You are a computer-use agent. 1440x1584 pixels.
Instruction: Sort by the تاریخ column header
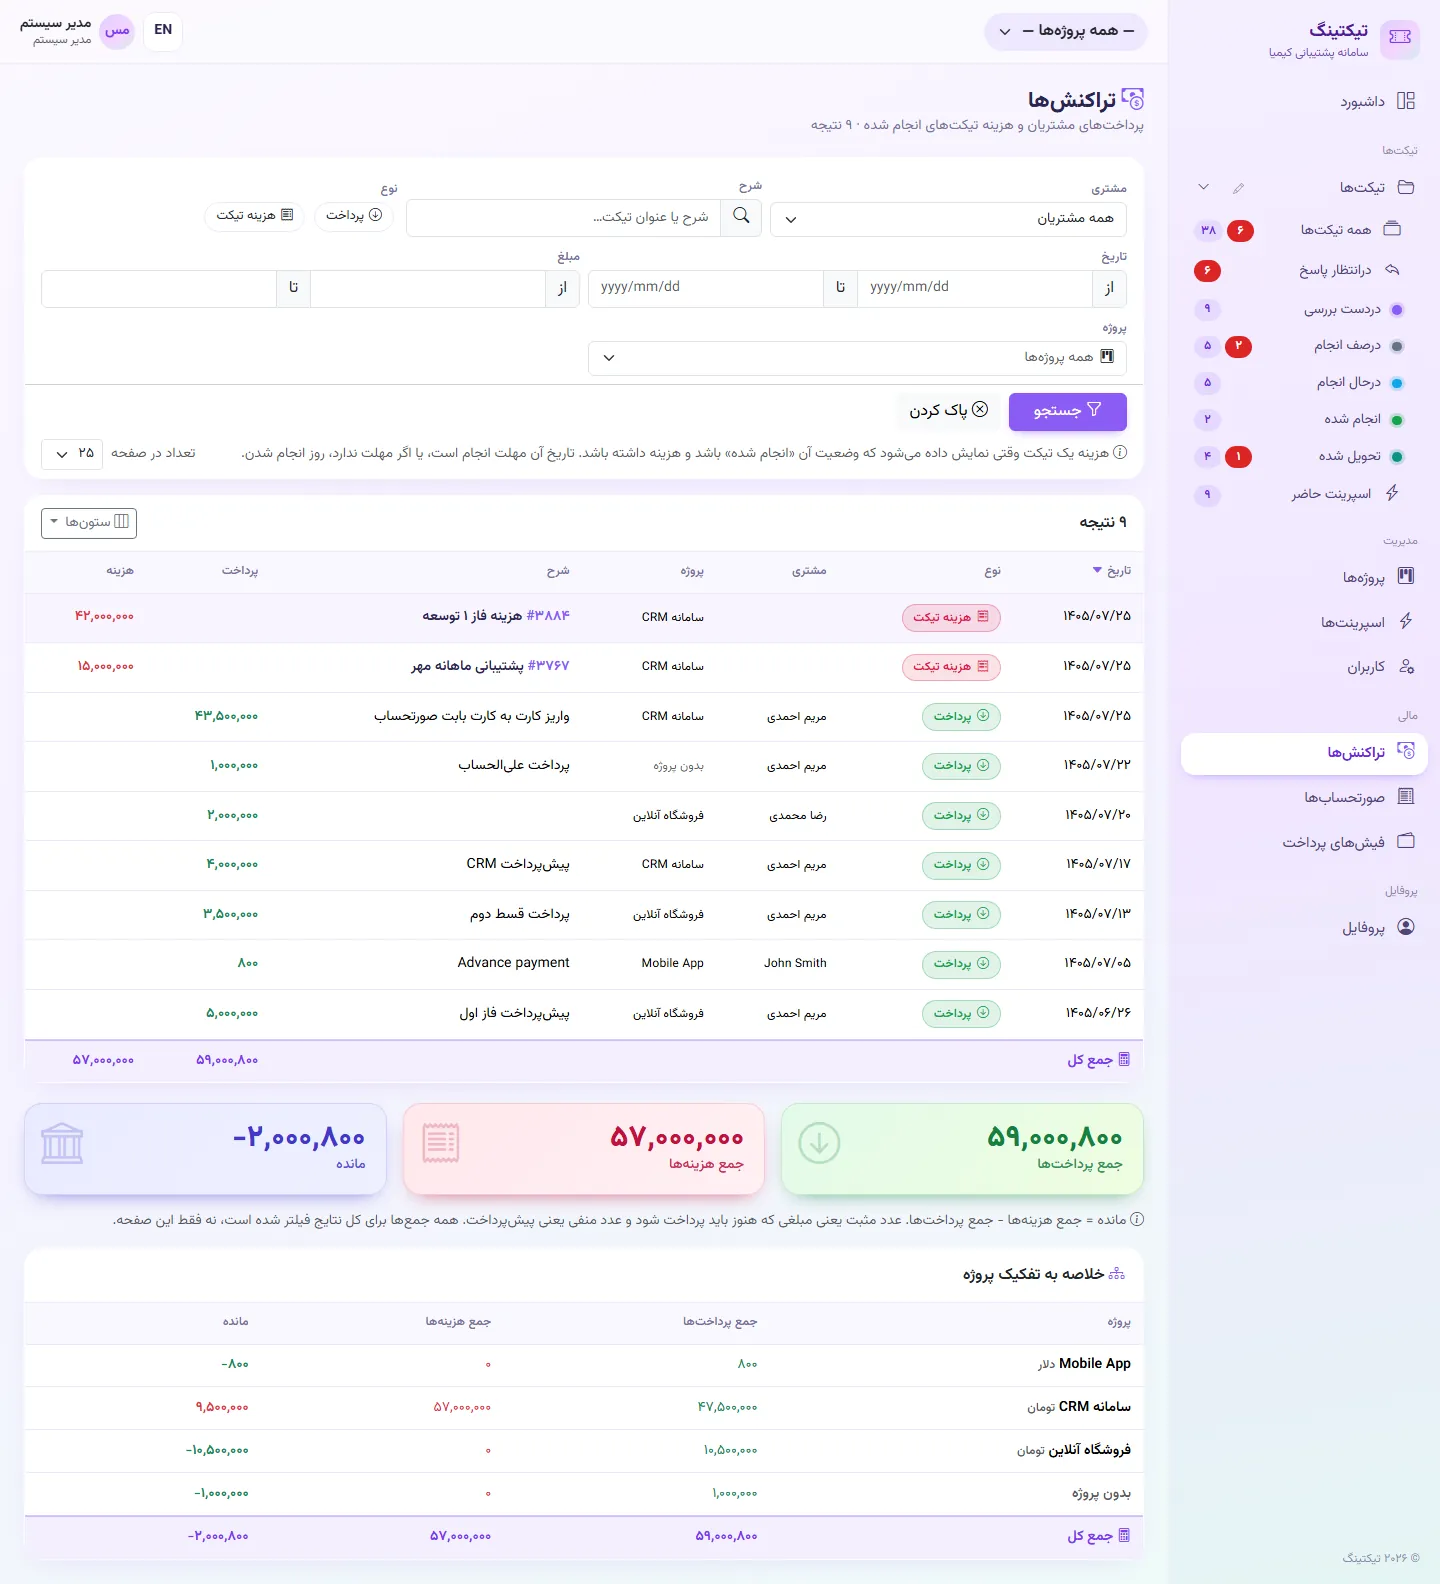click(1111, 571)
